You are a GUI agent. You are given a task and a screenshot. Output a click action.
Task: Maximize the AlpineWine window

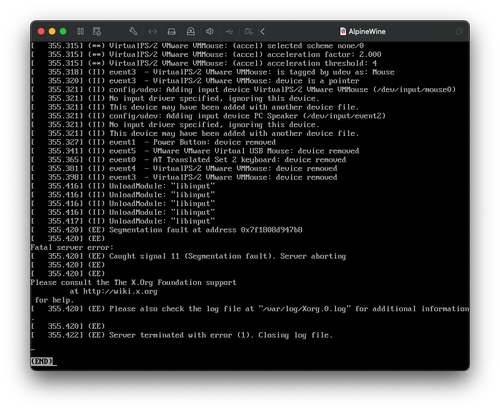[x=63, y=31]
